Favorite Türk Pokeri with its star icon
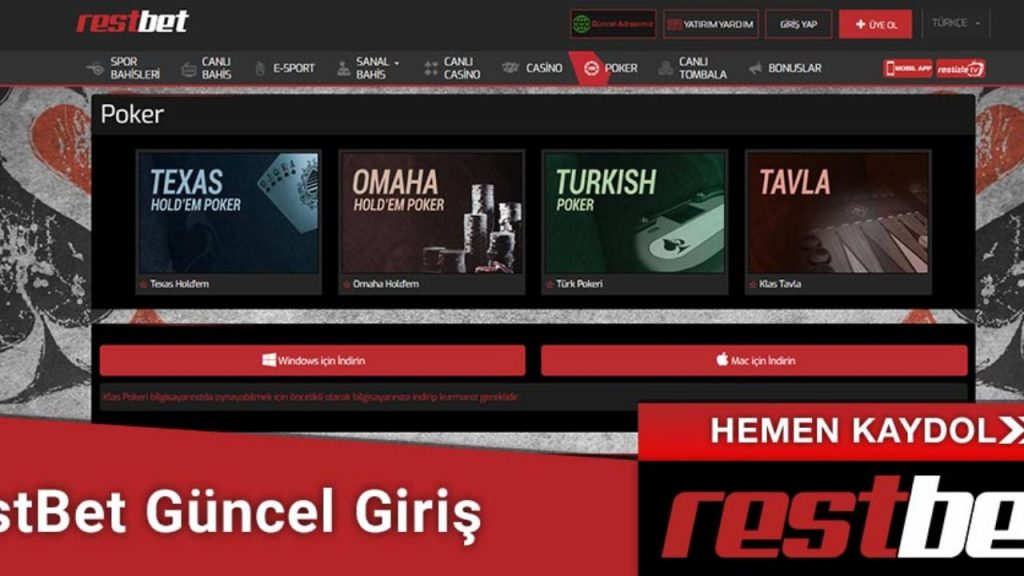1024x576 pixels. [550, 284]
